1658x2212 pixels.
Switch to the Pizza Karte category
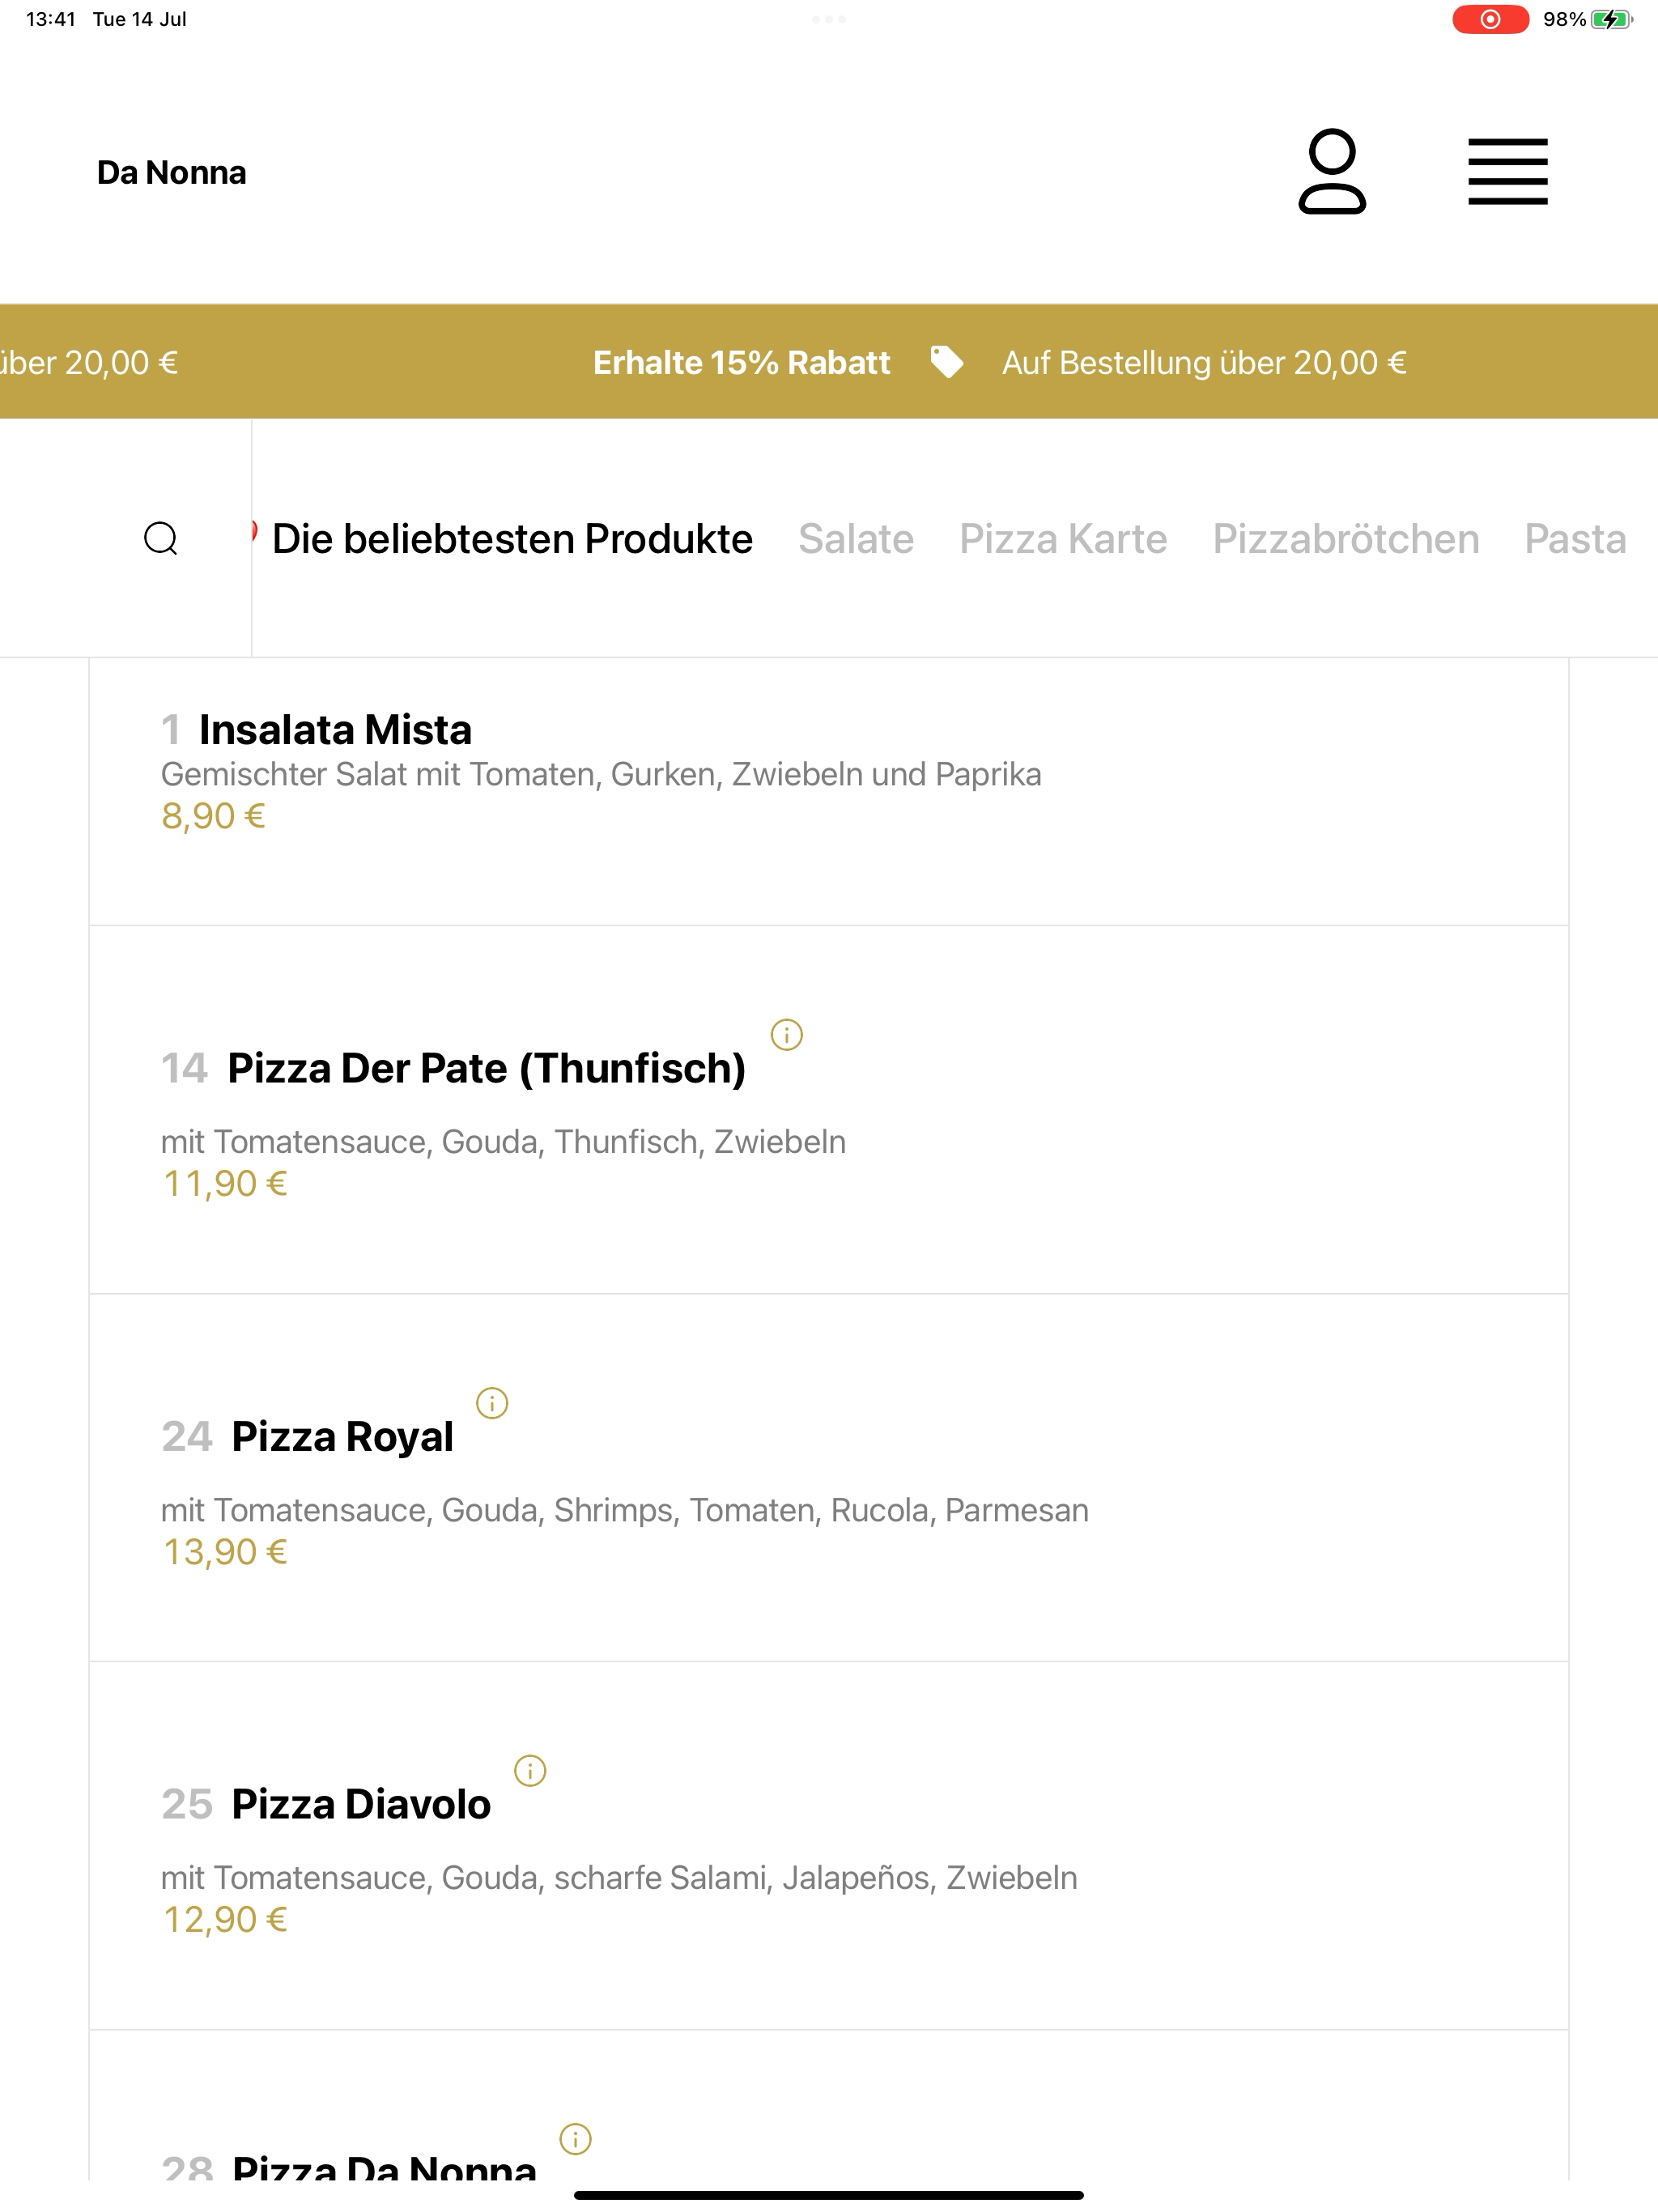[1063, 539]
